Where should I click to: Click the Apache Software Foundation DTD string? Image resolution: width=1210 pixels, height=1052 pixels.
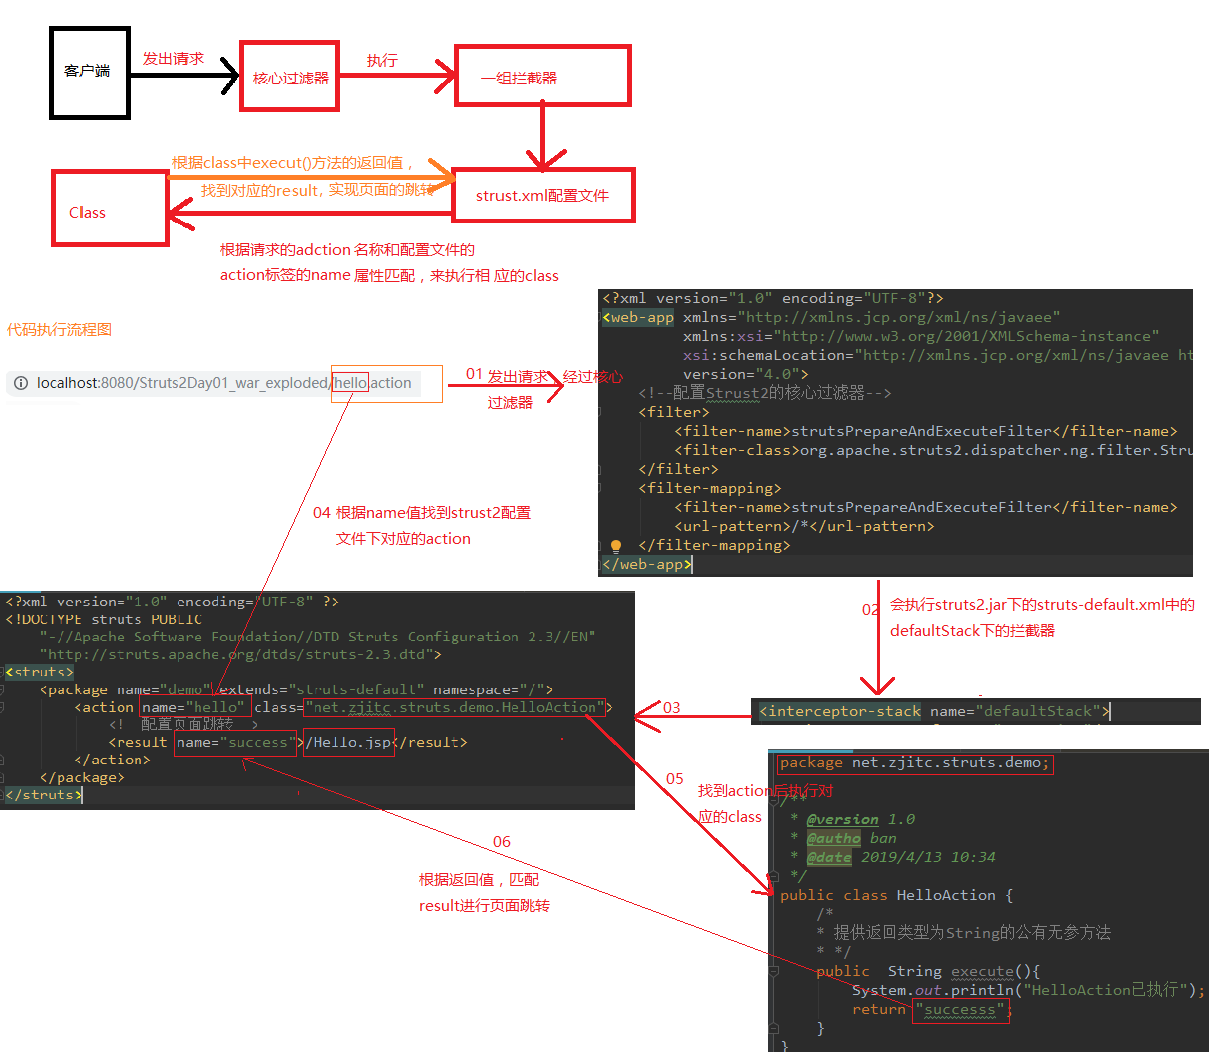pyautogui.click(x=317, y=636)
